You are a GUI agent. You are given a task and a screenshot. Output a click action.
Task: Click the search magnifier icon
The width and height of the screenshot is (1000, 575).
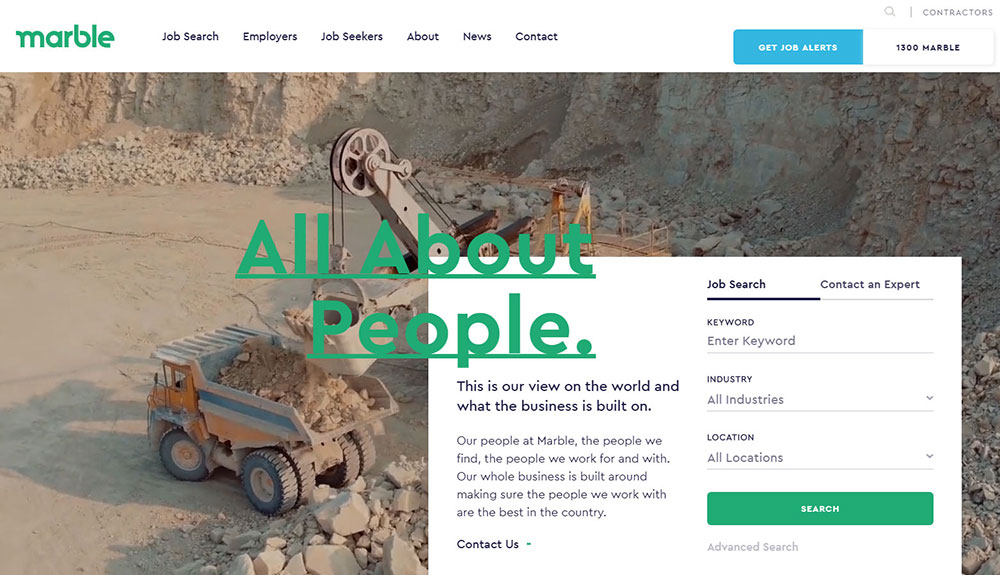(890, 11)
